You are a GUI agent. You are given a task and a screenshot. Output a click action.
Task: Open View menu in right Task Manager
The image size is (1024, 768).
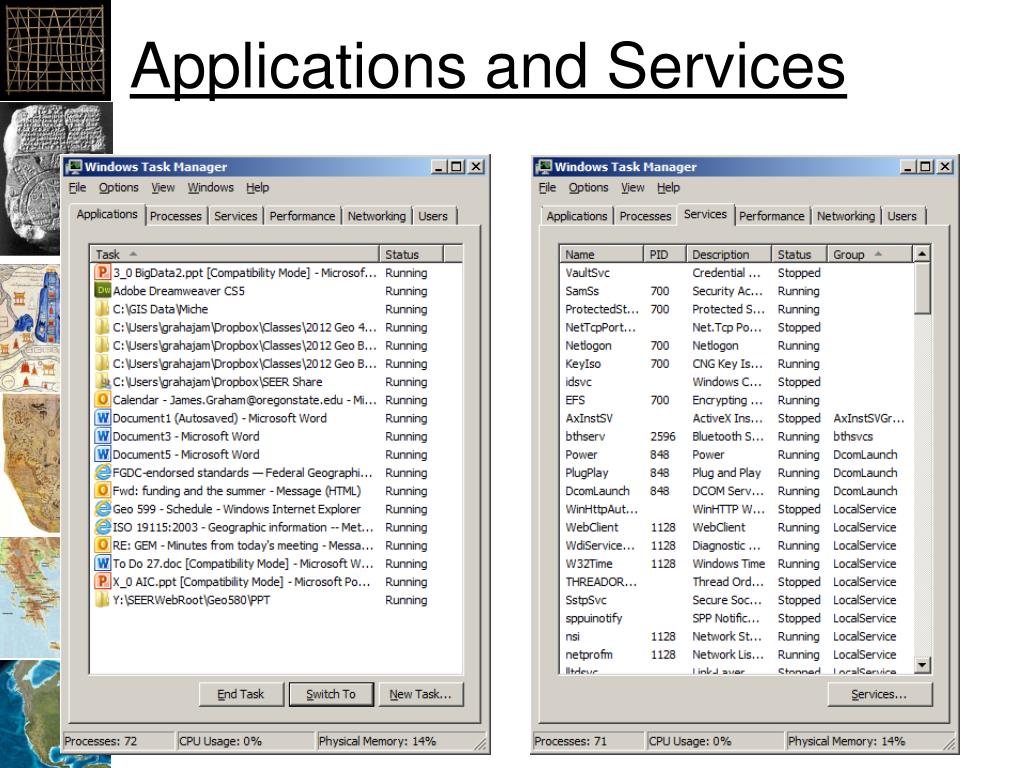[x=632, y=187]
